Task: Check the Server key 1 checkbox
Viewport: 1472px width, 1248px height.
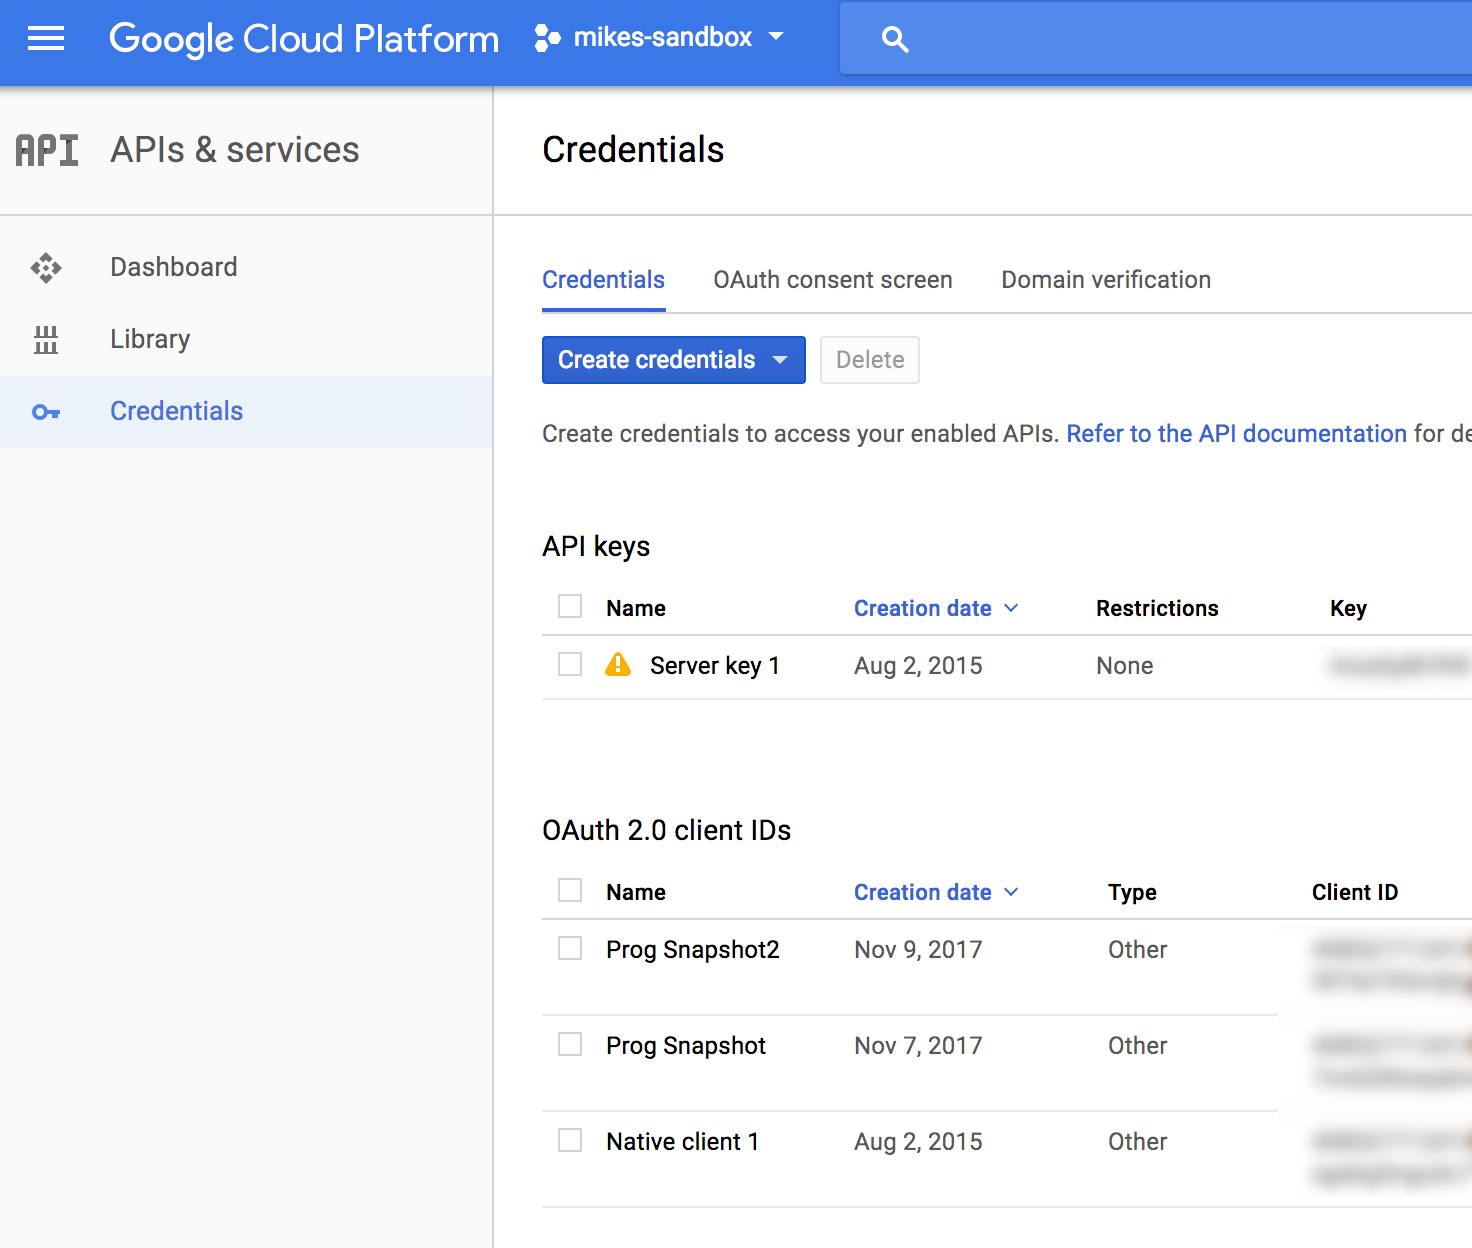Action: (570, 664)
